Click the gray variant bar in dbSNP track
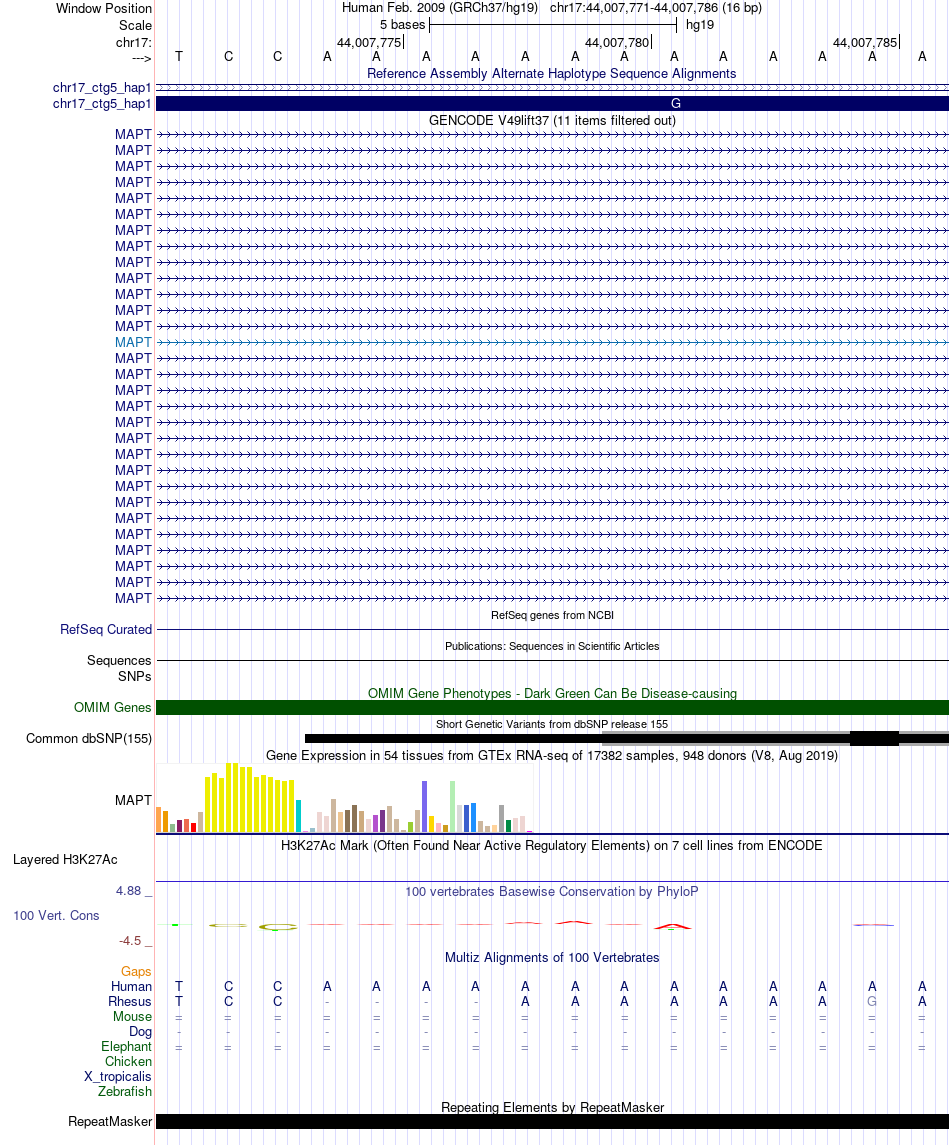950x1145 pixels. tap(775, 738)
